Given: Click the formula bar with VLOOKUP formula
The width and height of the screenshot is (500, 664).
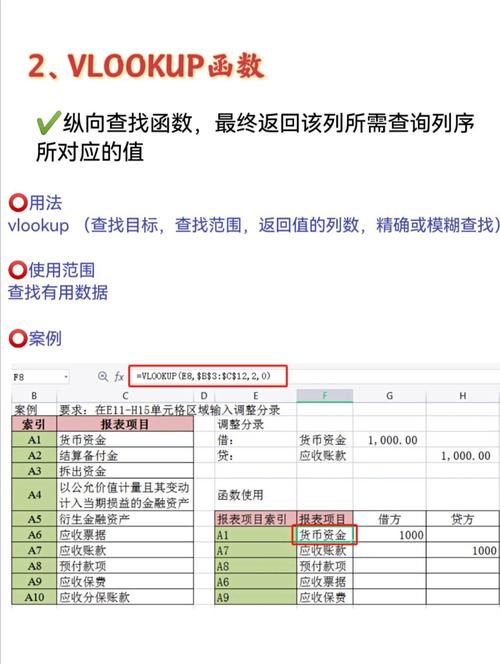Looking at the screenshot, I should [x=208, y=376].
